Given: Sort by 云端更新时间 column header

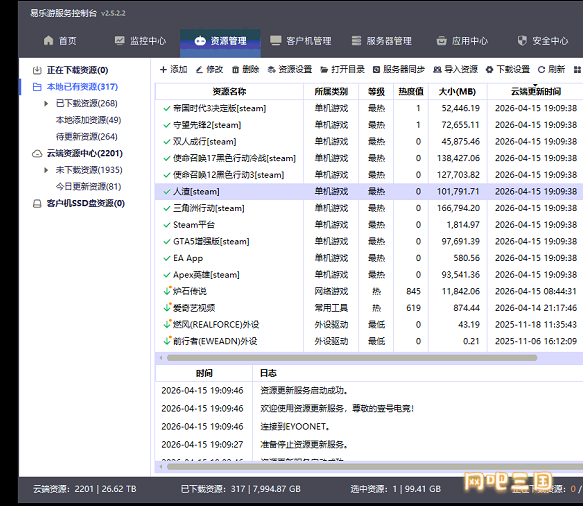Looking at the screenshot, I should tap(536, 91).
